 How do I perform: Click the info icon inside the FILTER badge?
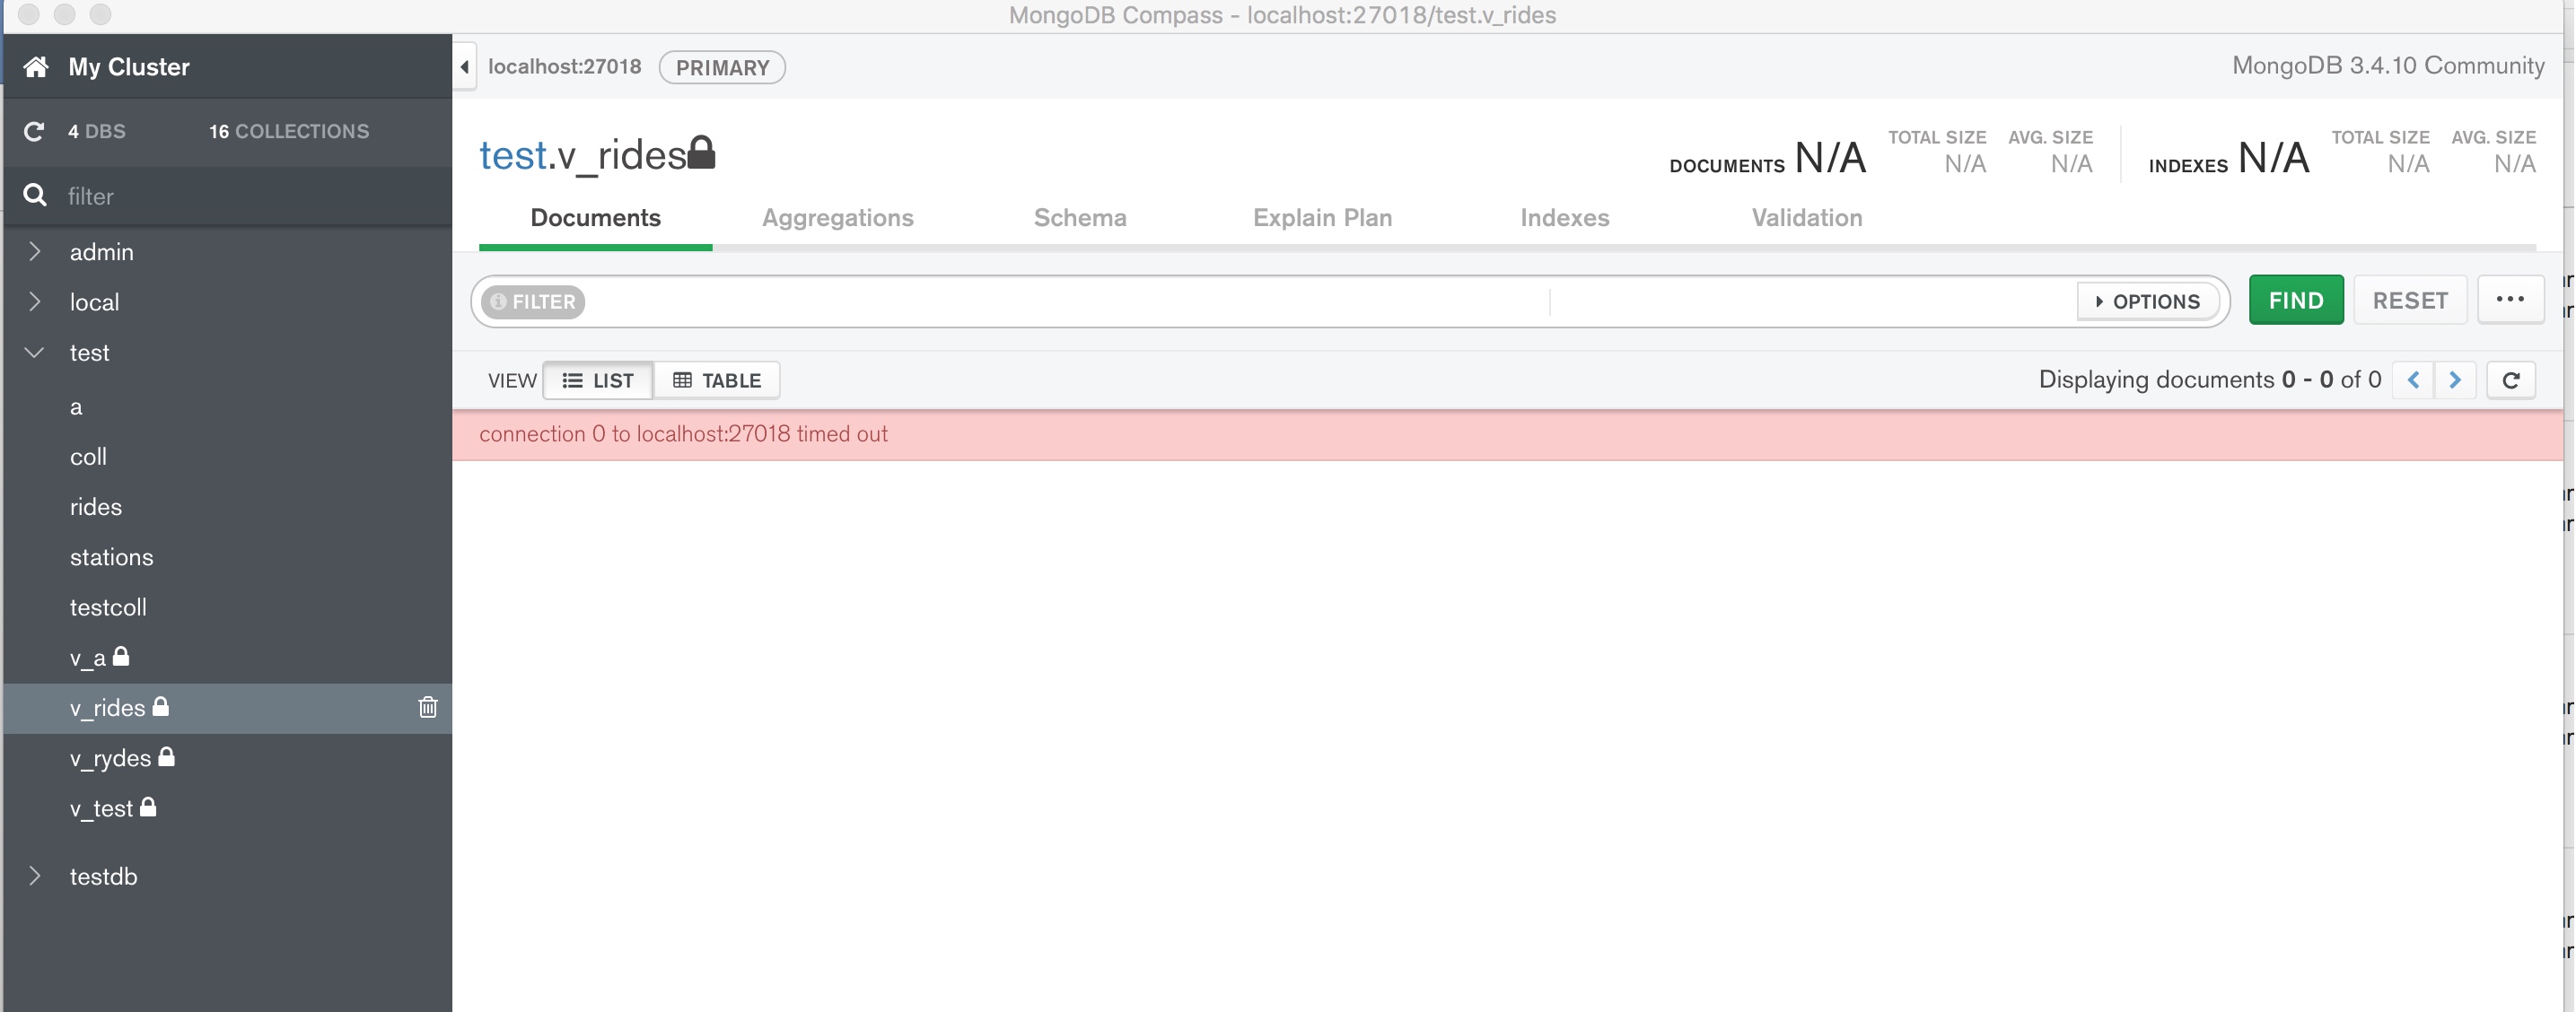(x=498, y=301)
